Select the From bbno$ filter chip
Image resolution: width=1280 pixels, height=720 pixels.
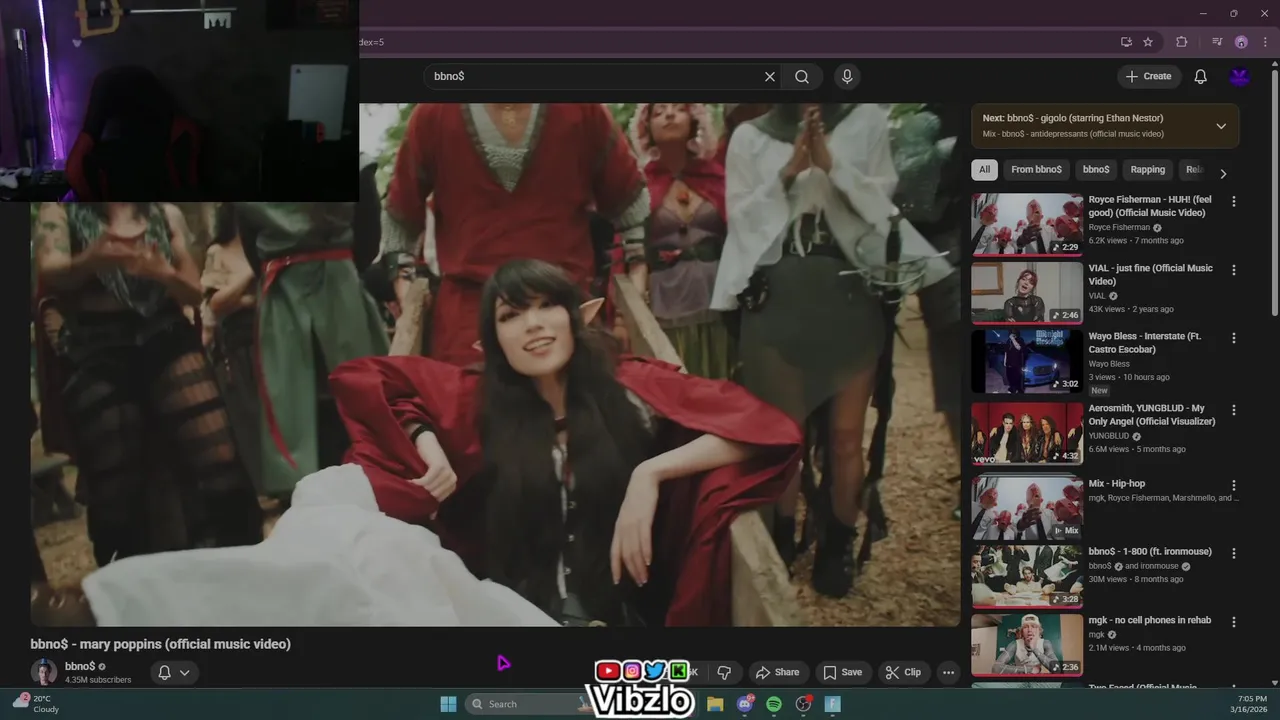1036,169
